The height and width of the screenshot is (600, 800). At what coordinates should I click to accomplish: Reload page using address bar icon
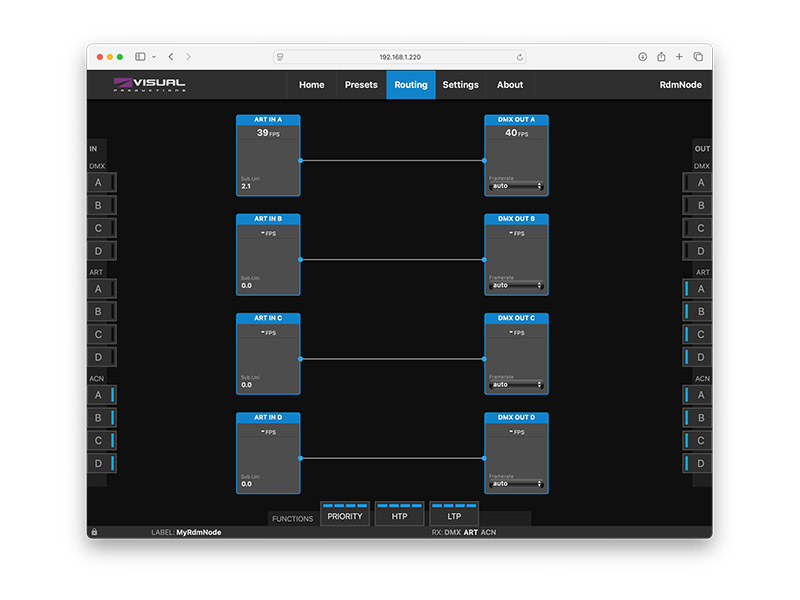(520, 57)
